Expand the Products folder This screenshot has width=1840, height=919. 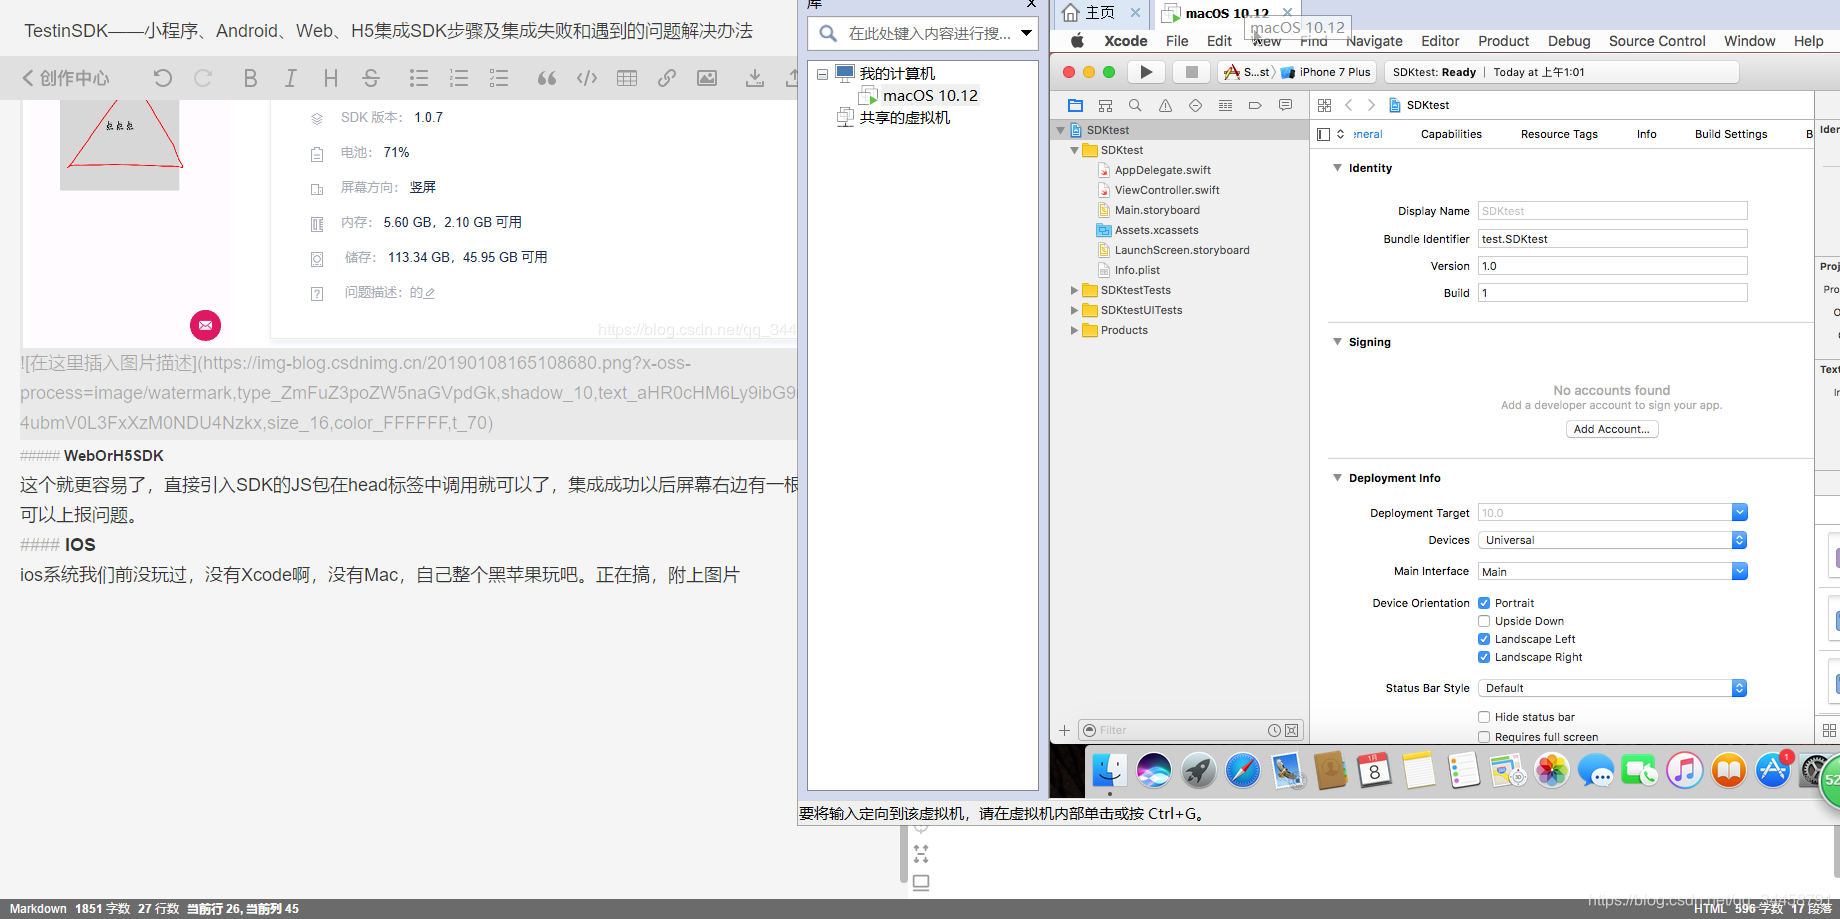pyautogui.click(x=1075, y=330)
